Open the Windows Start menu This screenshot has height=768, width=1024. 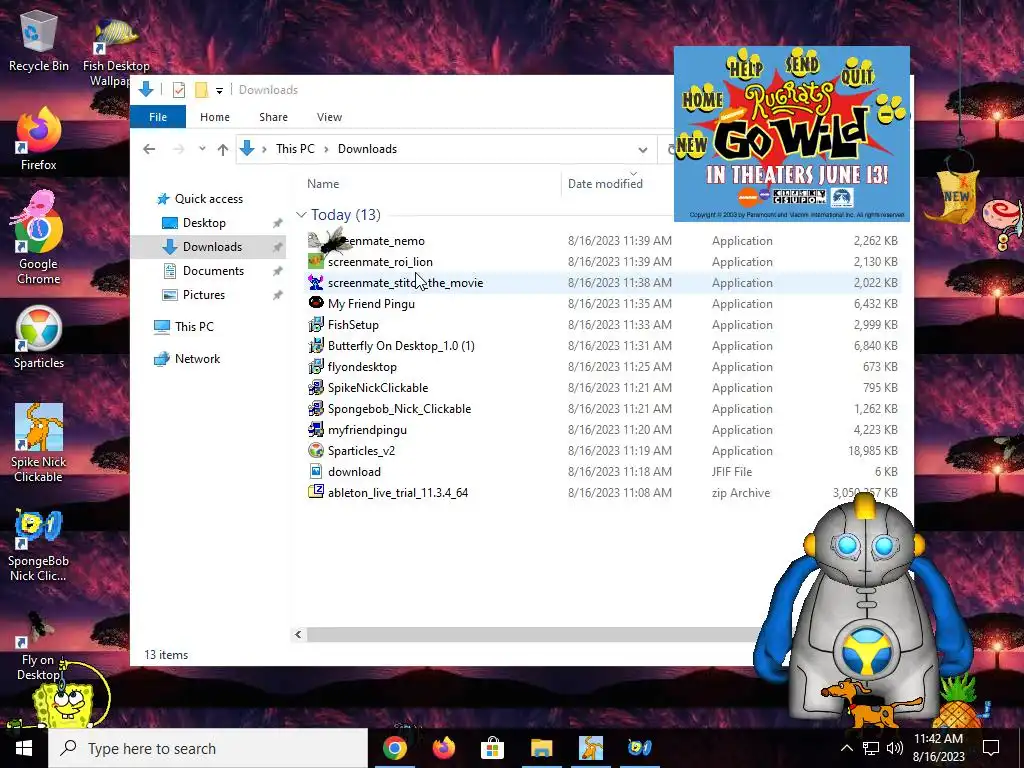tap(24, 748)
